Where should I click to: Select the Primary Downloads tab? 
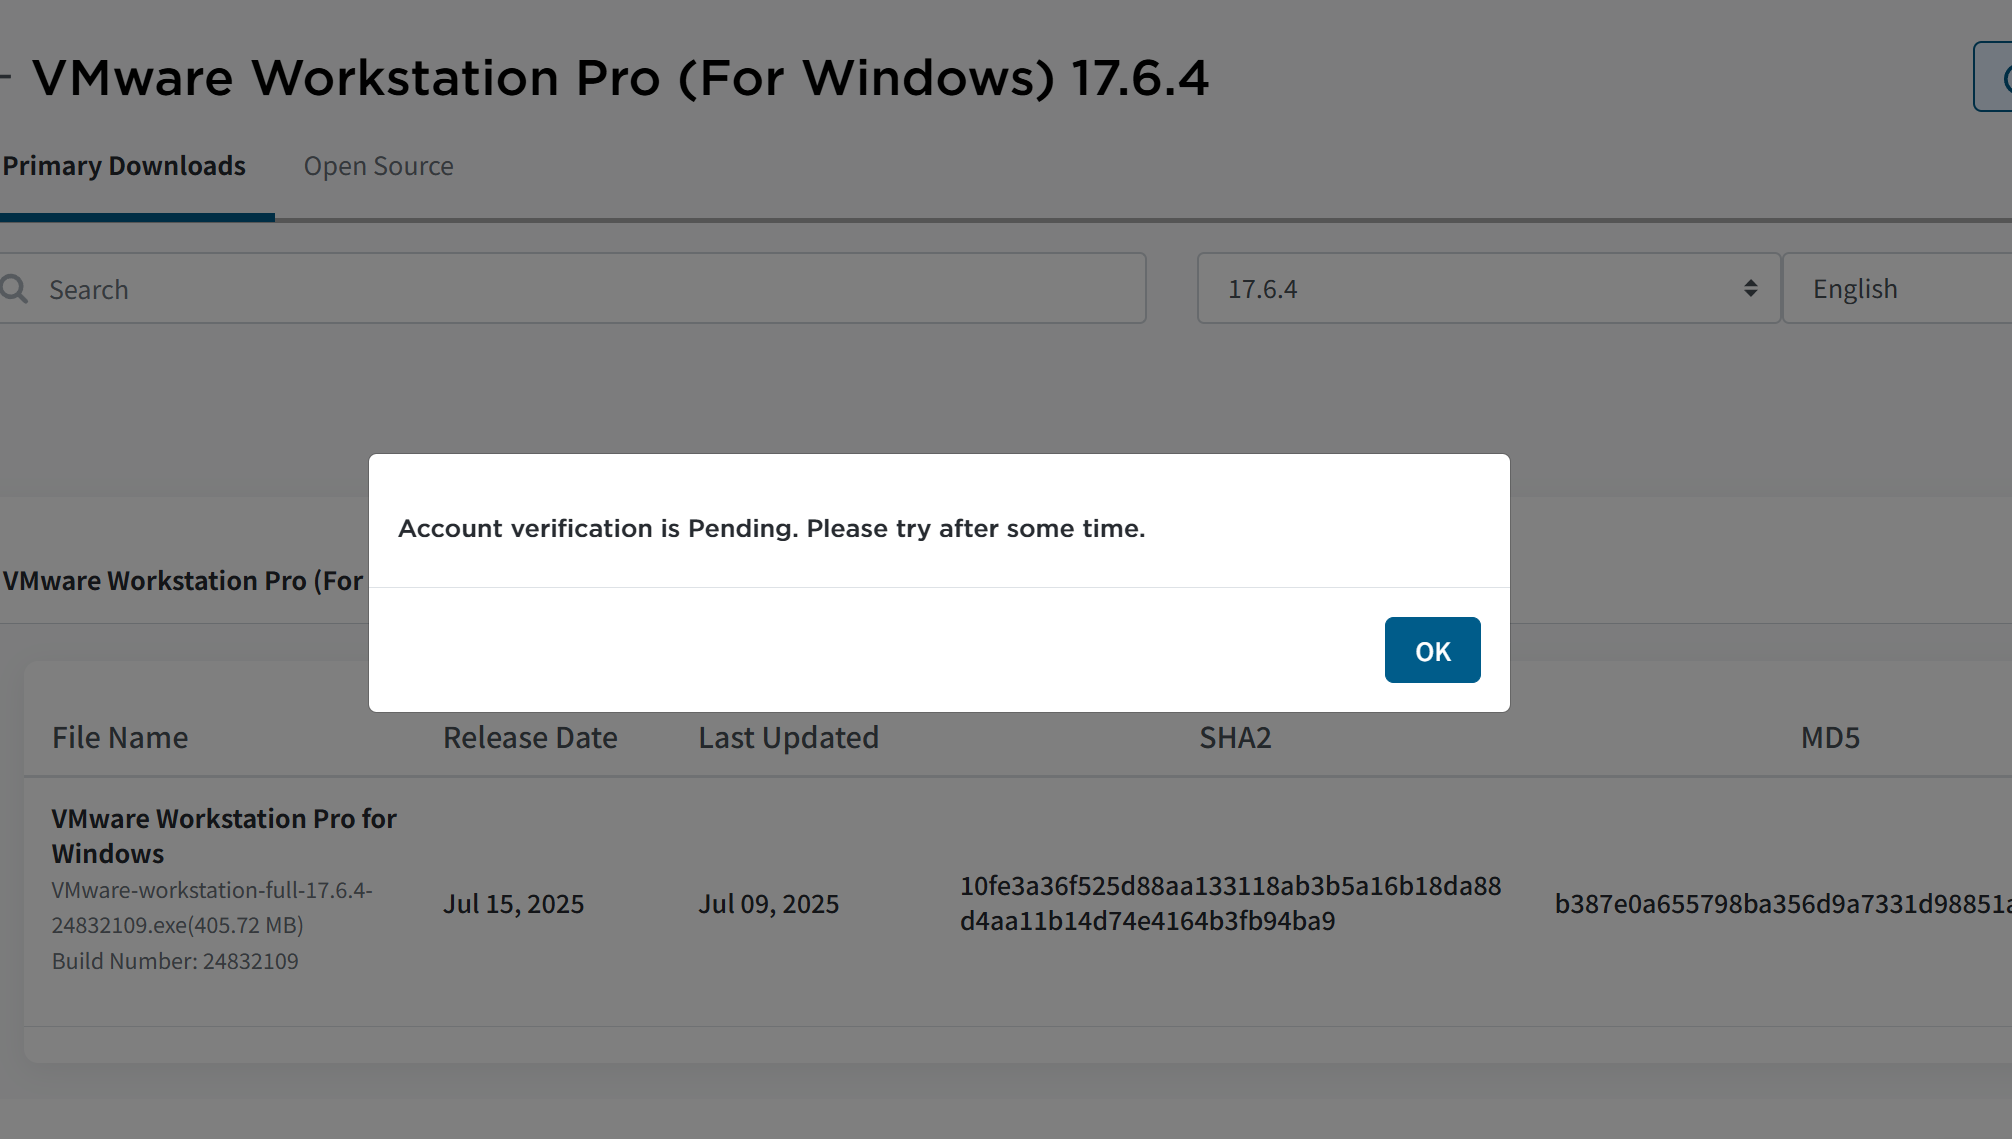(x=124, y=166)
